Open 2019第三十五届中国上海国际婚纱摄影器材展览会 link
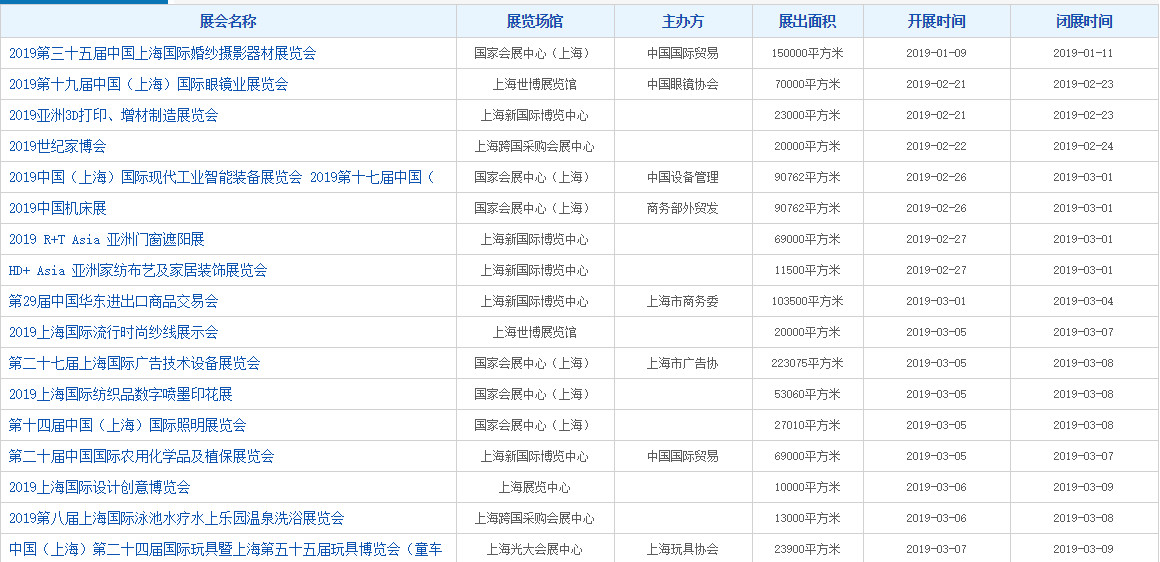1160x562 pixels. click(162, 54)
